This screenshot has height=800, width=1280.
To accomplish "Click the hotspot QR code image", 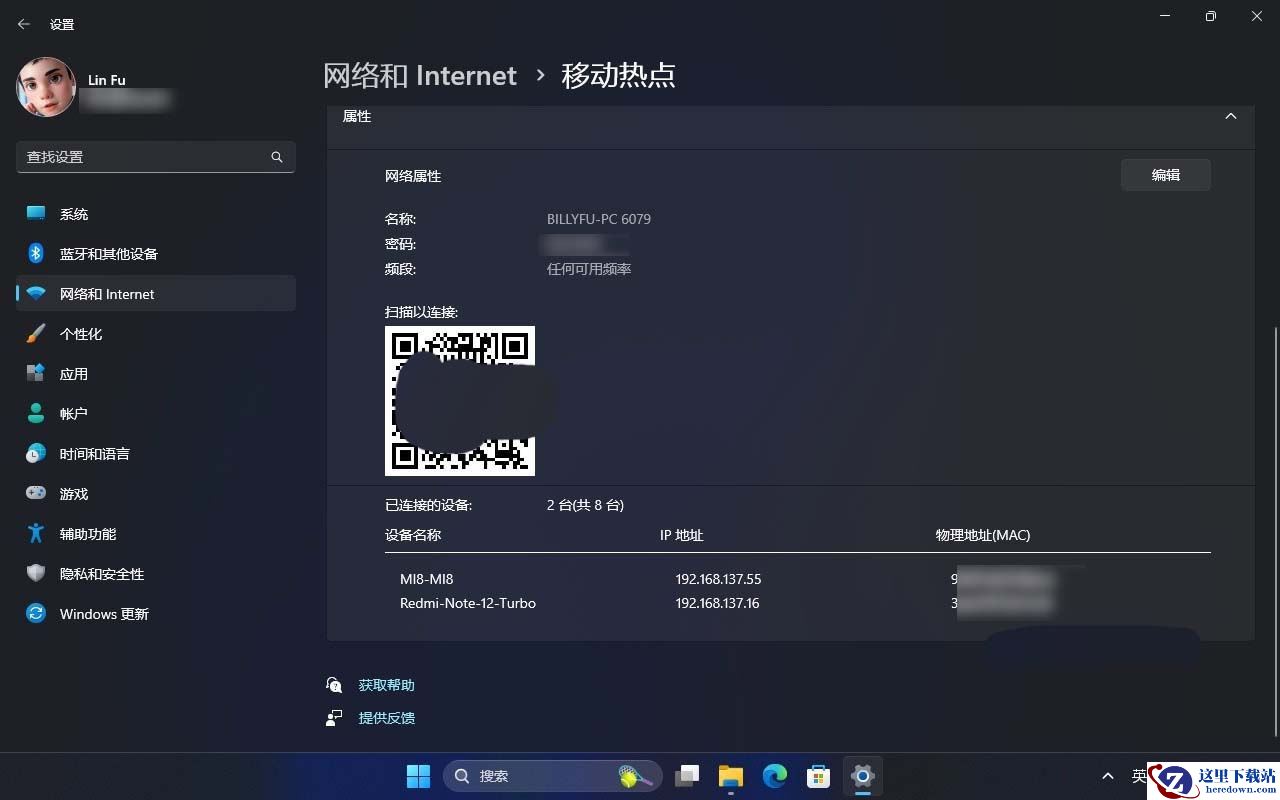I will coord(460,401).
